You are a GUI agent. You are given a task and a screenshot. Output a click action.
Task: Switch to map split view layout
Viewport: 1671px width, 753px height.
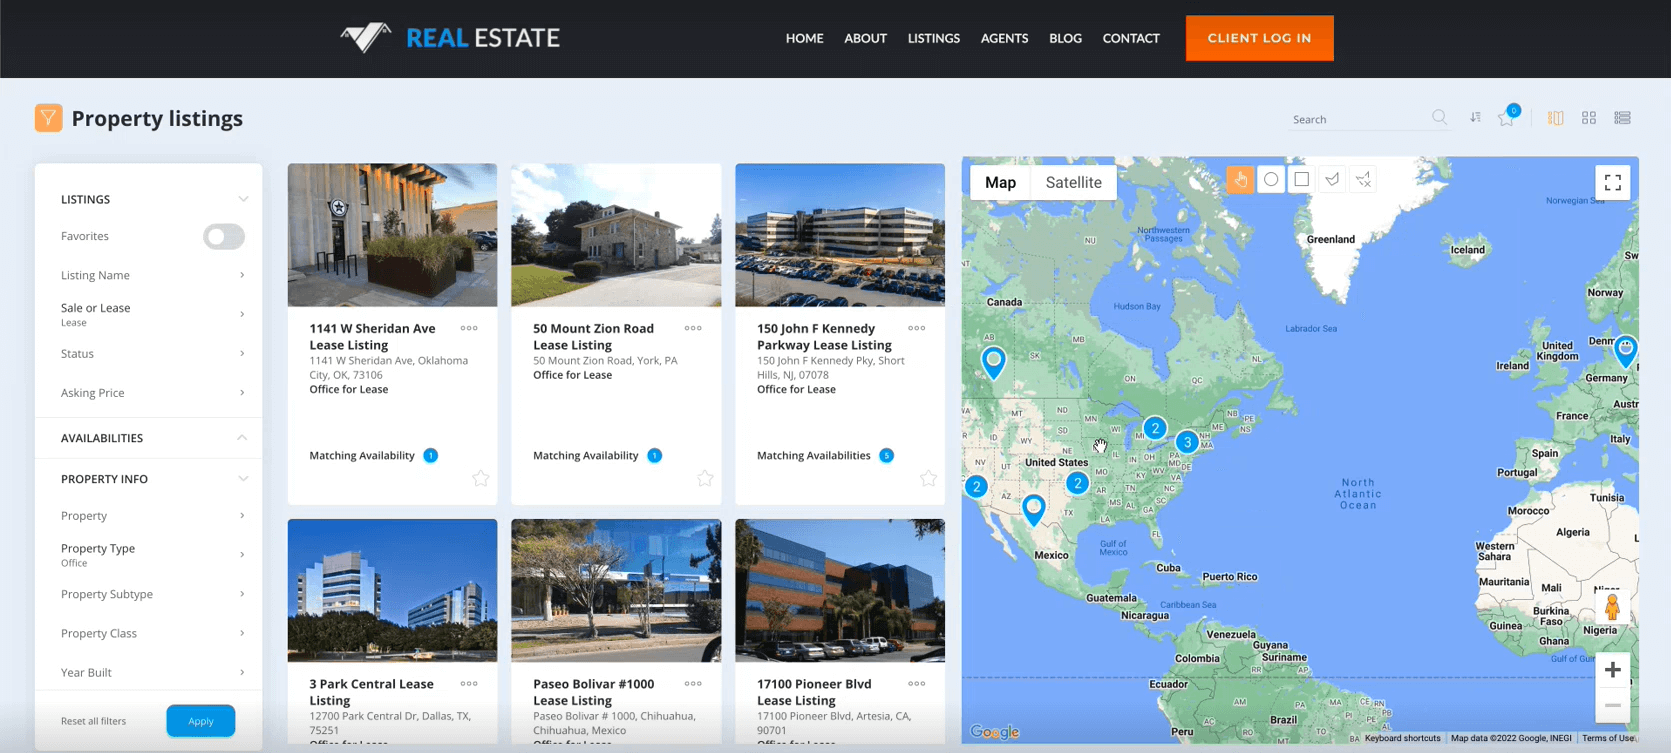(1555, 118)
